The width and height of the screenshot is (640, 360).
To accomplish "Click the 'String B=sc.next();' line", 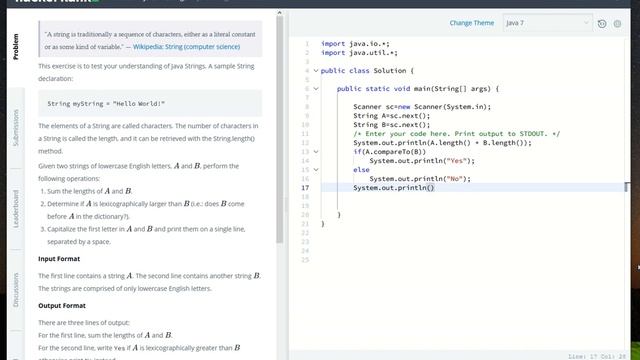I will [x=392, y=124].
